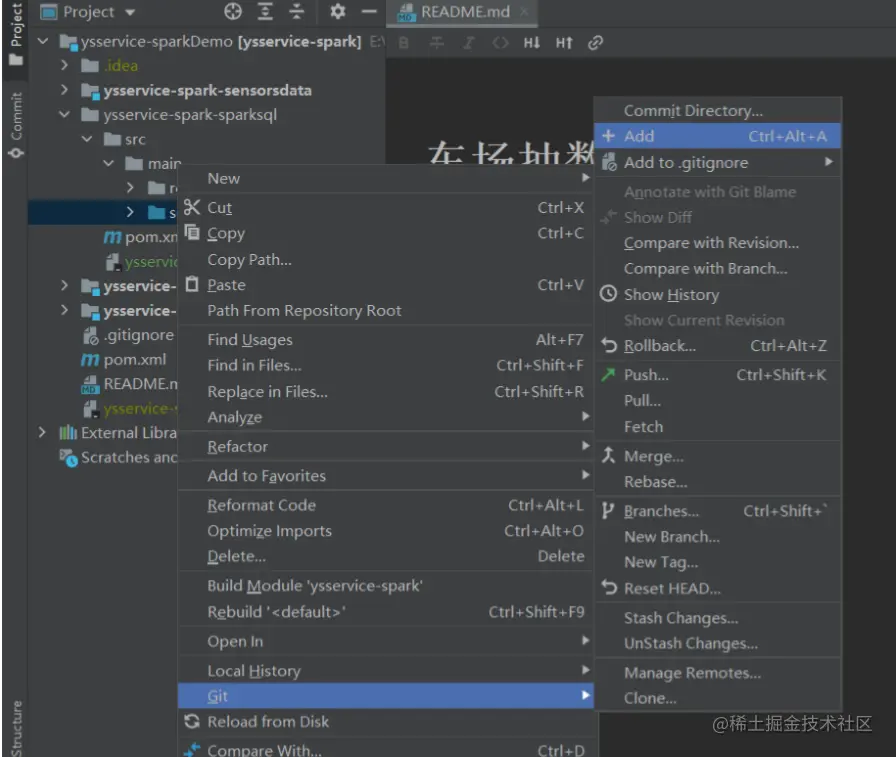
Task: Decrease header level with H down icon
Action: click(531, 43)
